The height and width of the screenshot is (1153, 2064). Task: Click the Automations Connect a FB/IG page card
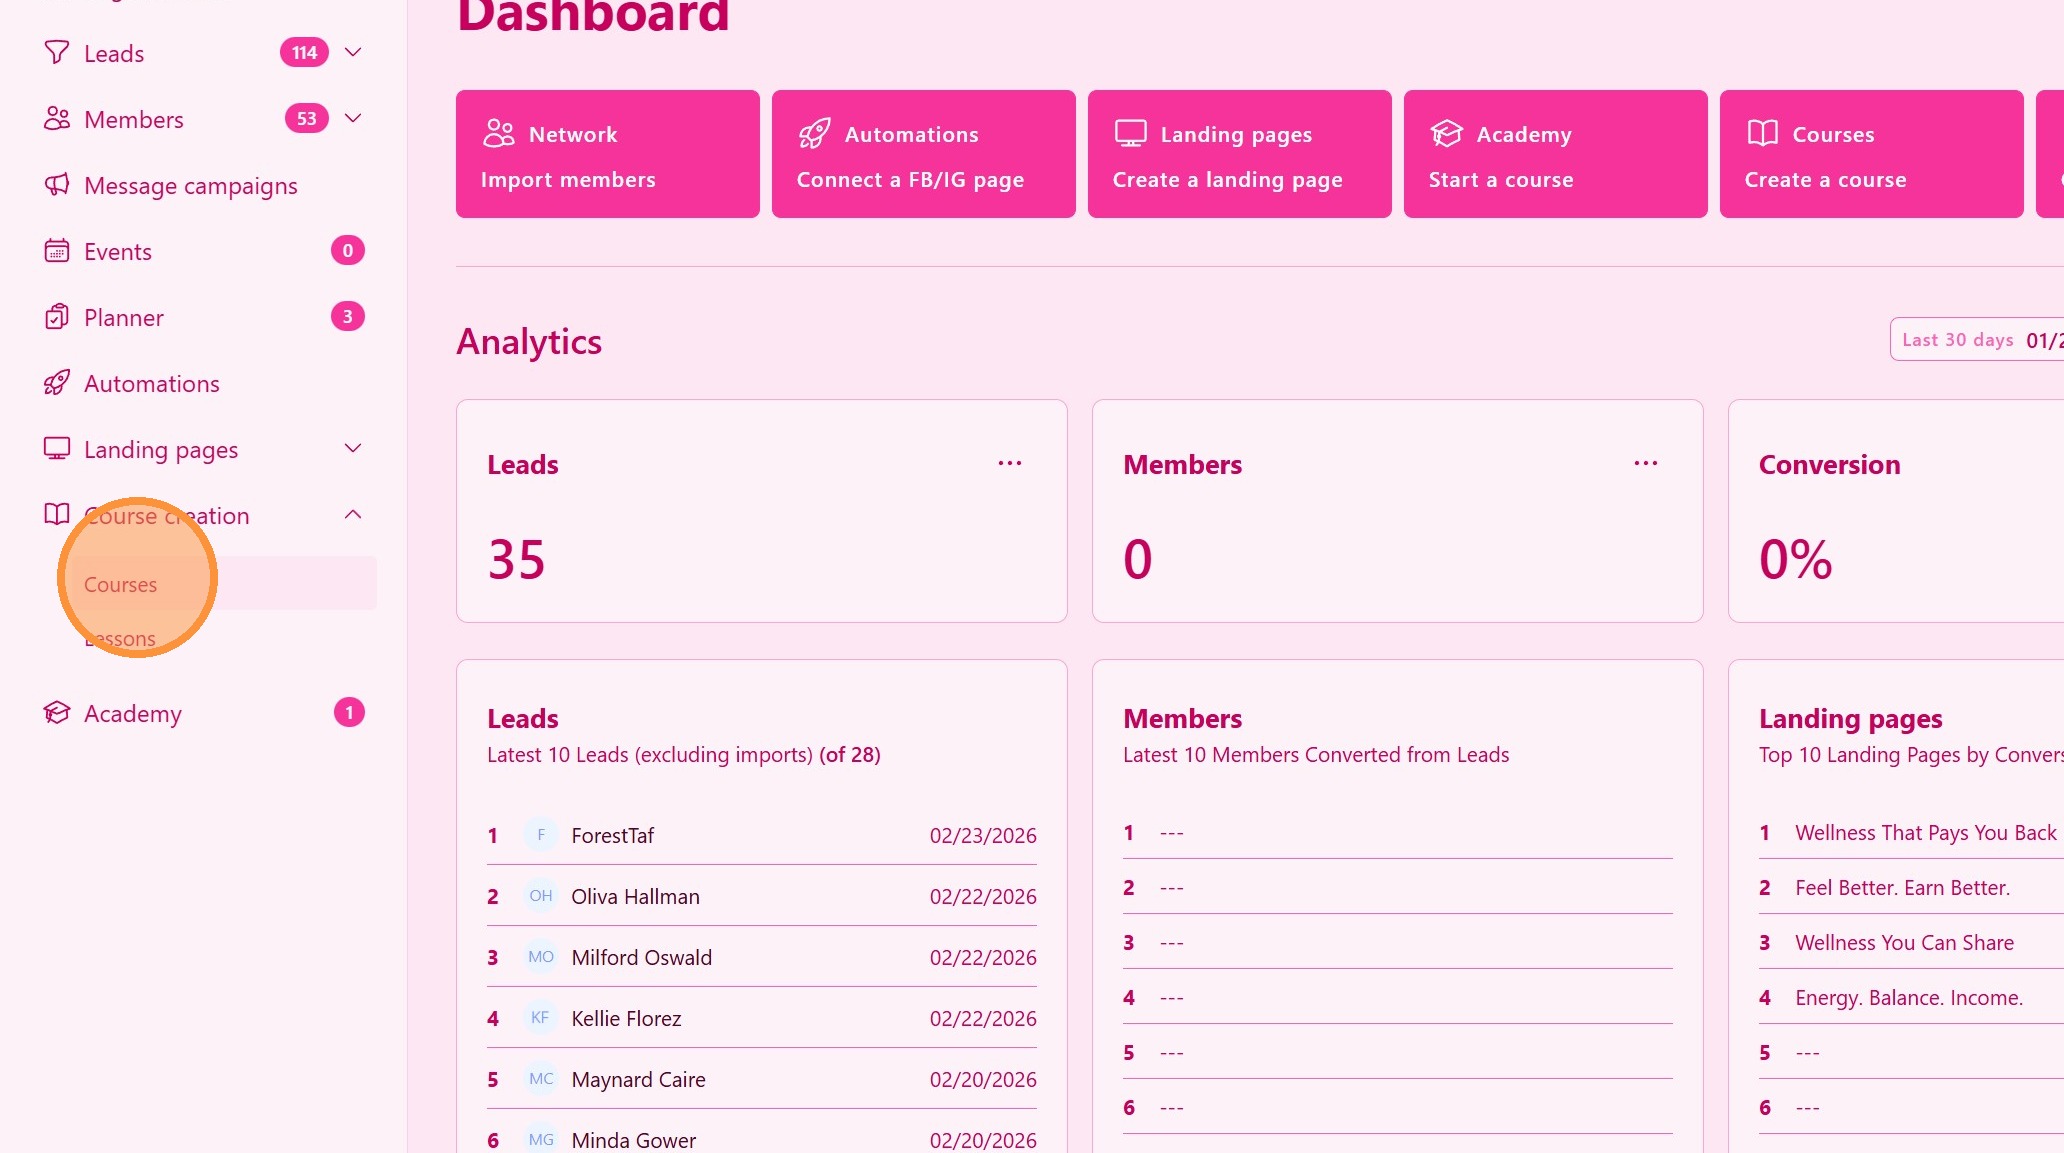(923, 154)
